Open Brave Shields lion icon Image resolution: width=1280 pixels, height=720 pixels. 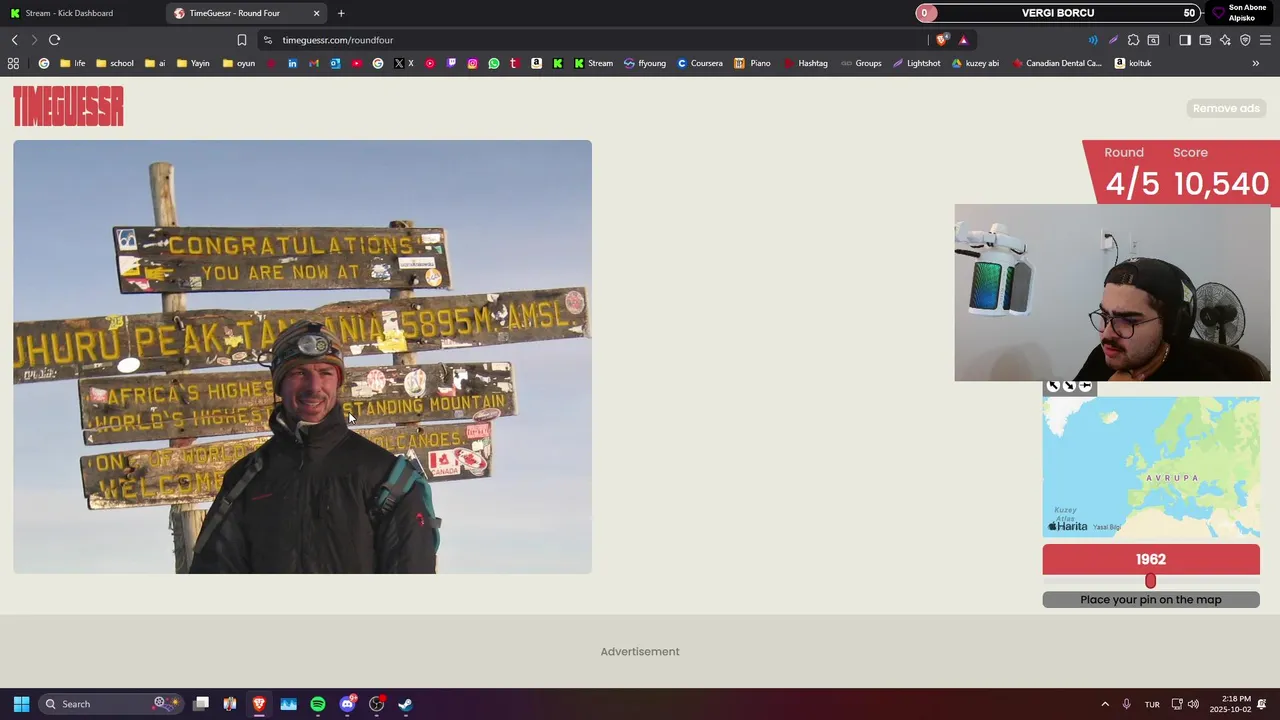click(x=941, y=40)
